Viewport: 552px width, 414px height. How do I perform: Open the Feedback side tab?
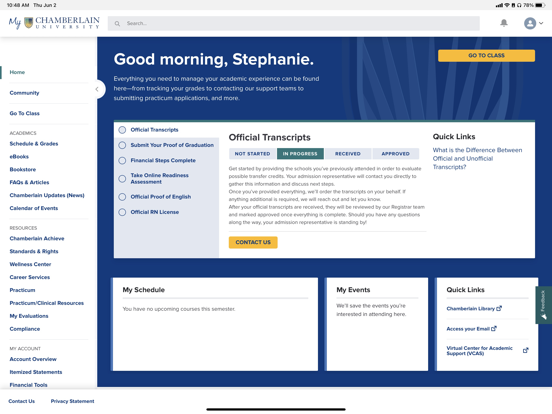click(x=544, y=305)
